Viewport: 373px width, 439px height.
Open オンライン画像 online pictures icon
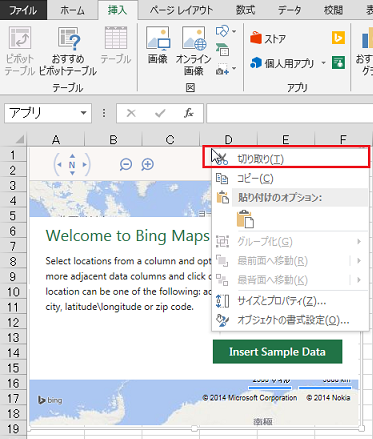click(x=194, y=50)
